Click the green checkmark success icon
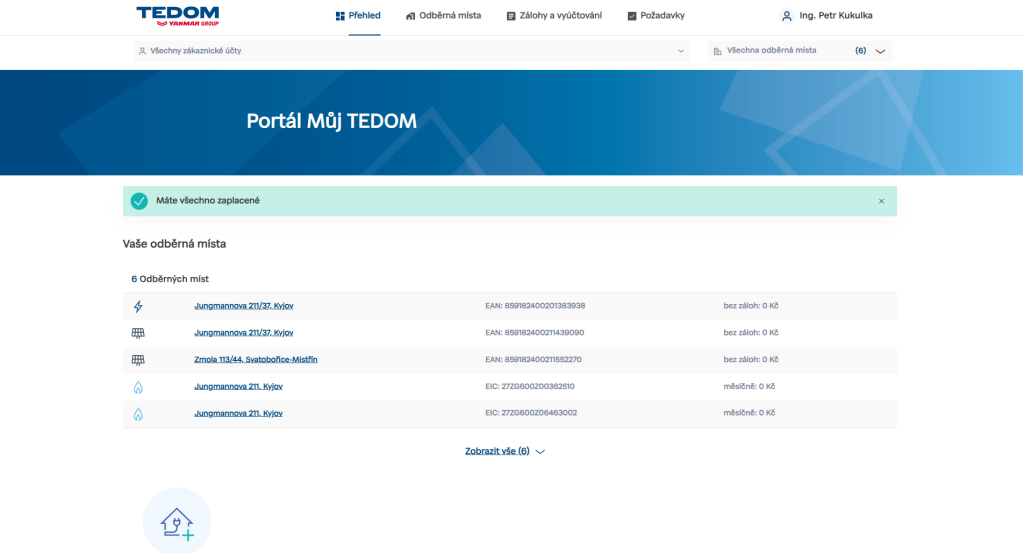 coord(139,201)
